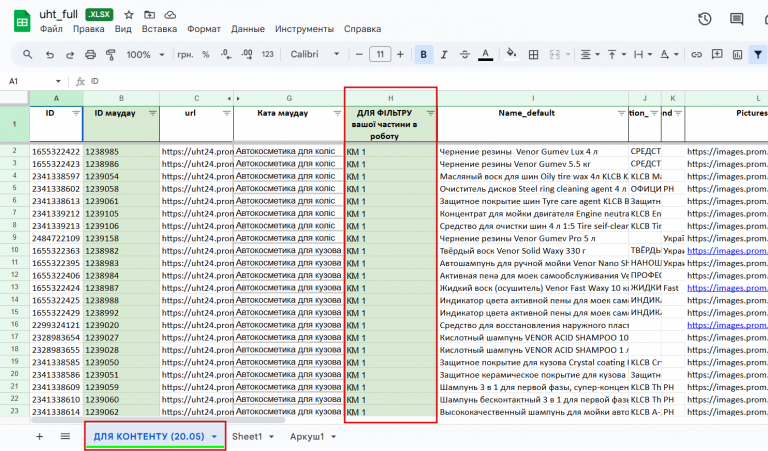Toggle strikethrough formatting
The height and width of the screenshot is (451, 768).
click(x=464, y=54)
